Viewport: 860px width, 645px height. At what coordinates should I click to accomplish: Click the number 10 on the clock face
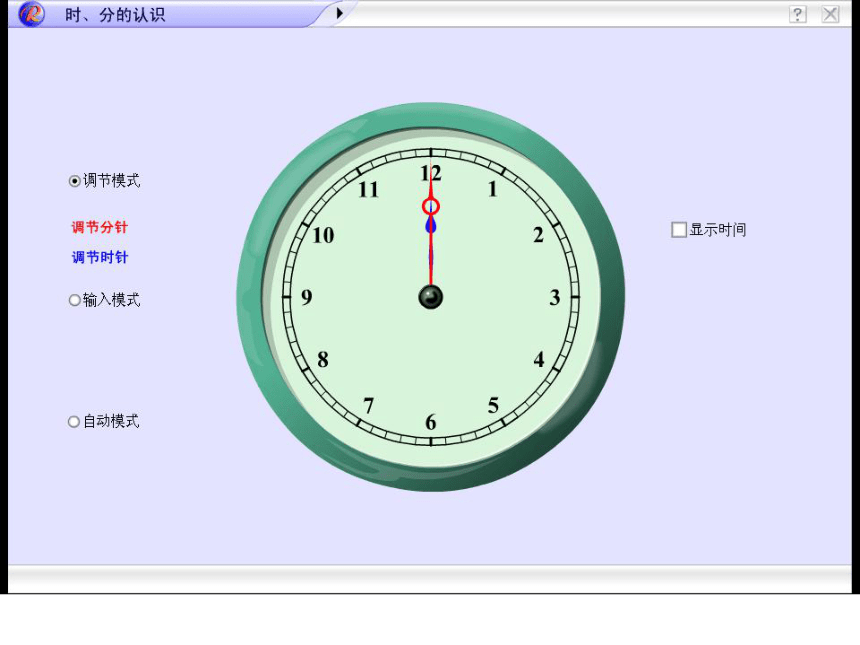click(323, 236)
